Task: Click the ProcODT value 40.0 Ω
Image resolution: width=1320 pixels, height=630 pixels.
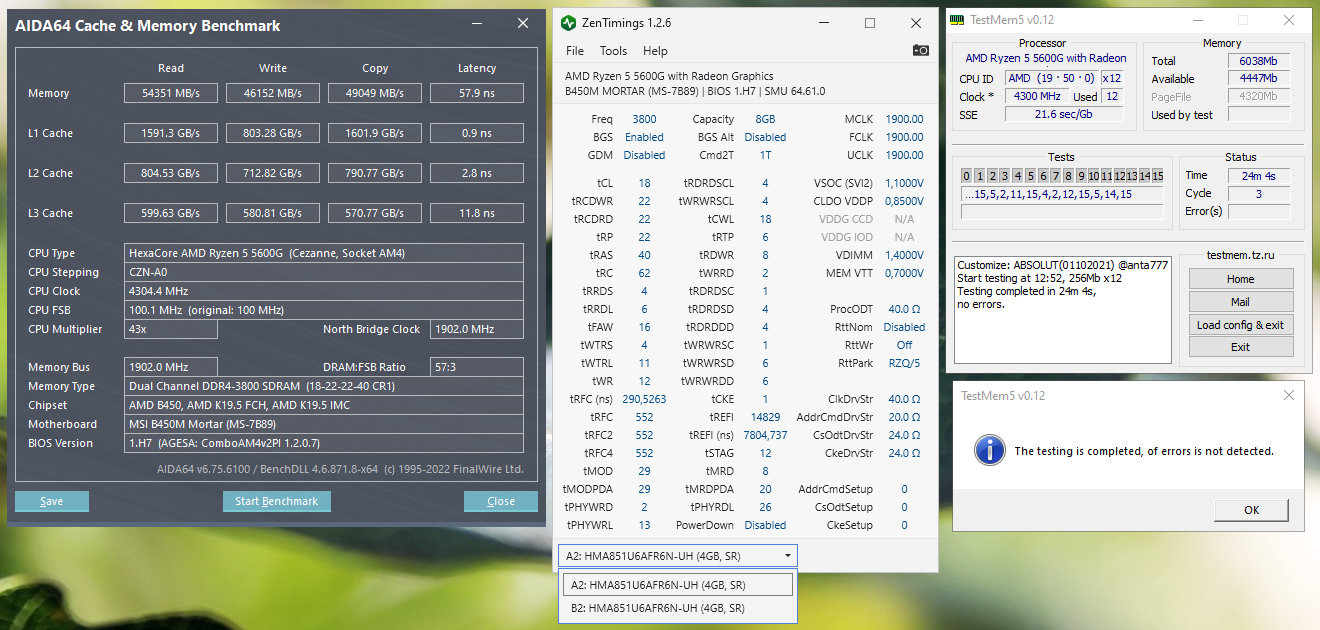Action: coord(904,309)
